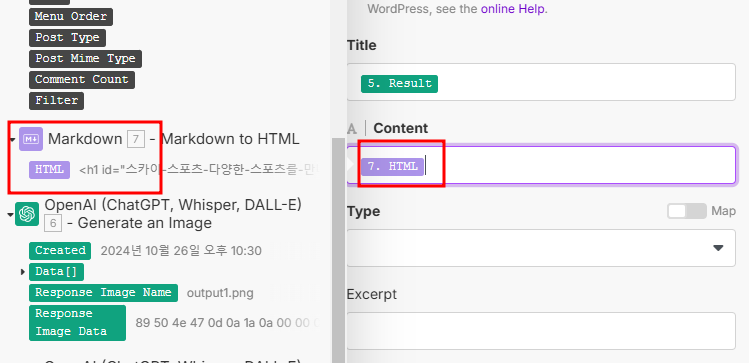Click the OpenAI Generate an Image module icon
This screenshot has width=749, height=363.
(27, 214)
